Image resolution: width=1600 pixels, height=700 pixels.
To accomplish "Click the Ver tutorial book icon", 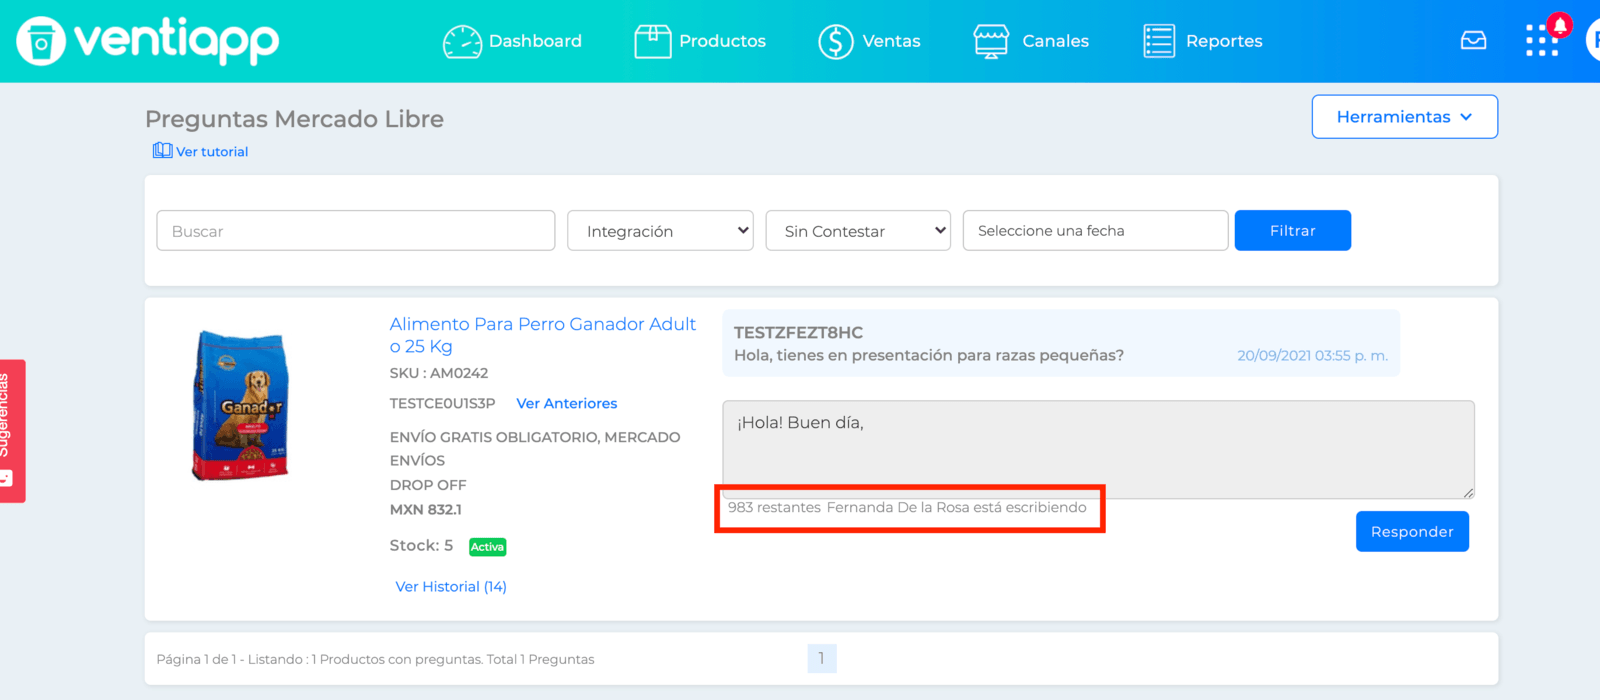I will click(162, 151).
